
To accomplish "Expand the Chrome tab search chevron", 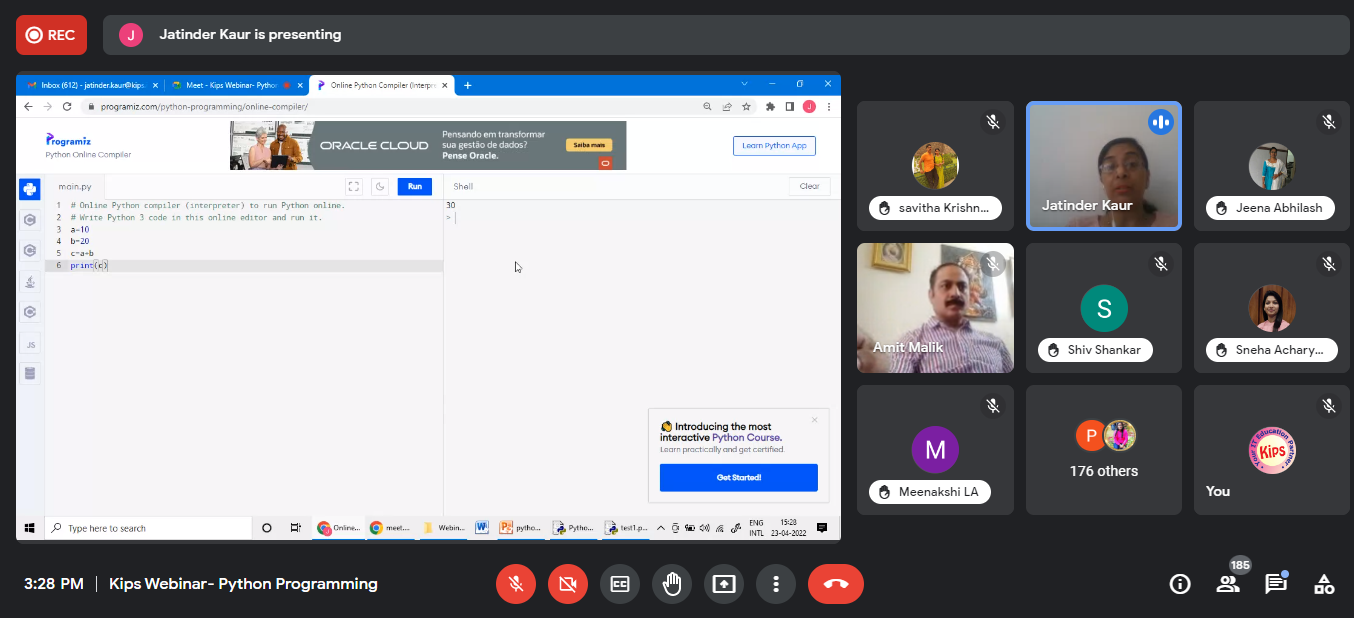I will 744,84.
